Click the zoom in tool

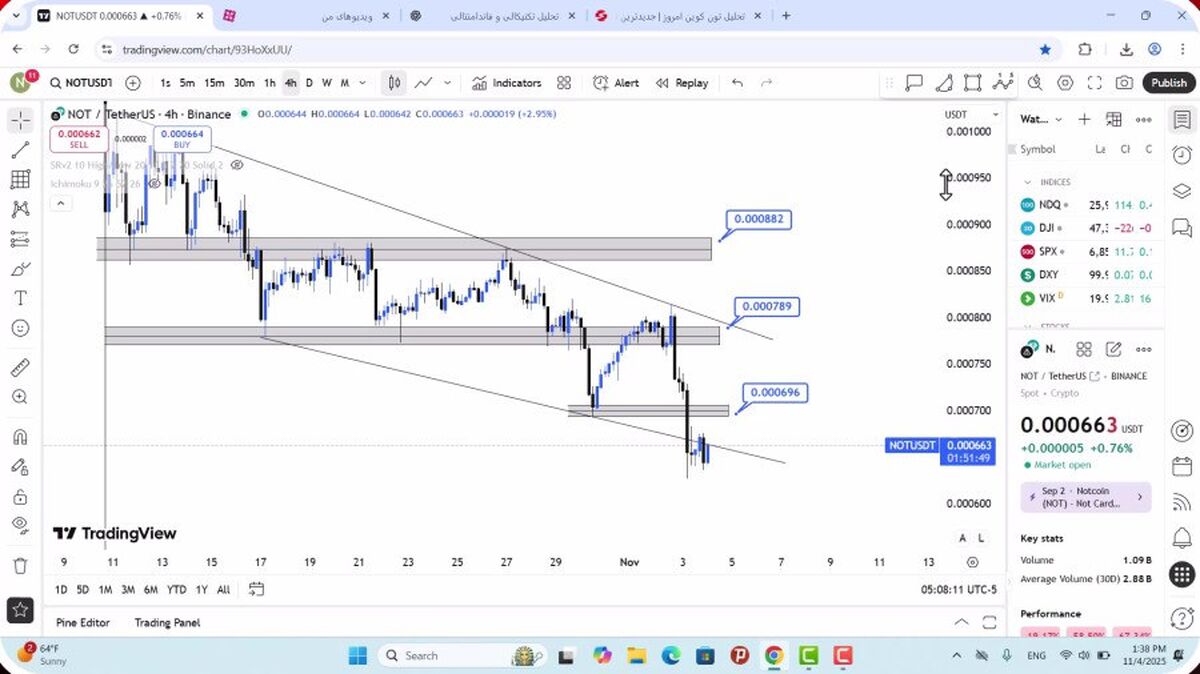point(20,397)
